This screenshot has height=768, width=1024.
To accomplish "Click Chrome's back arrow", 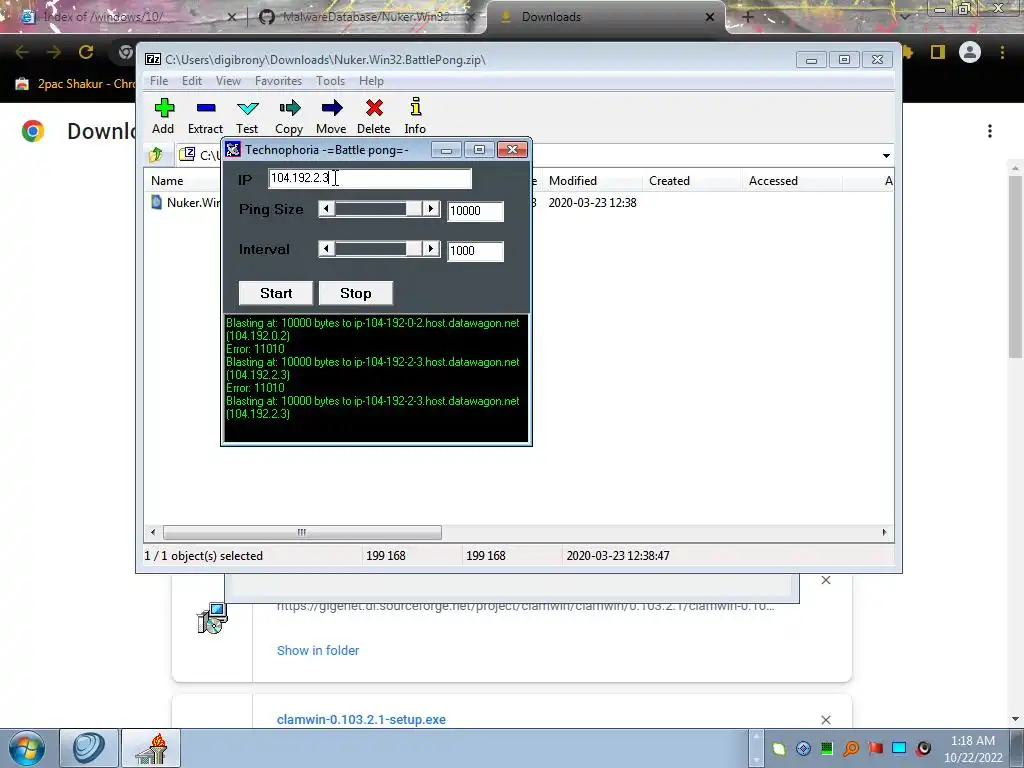I will [22, 52].
